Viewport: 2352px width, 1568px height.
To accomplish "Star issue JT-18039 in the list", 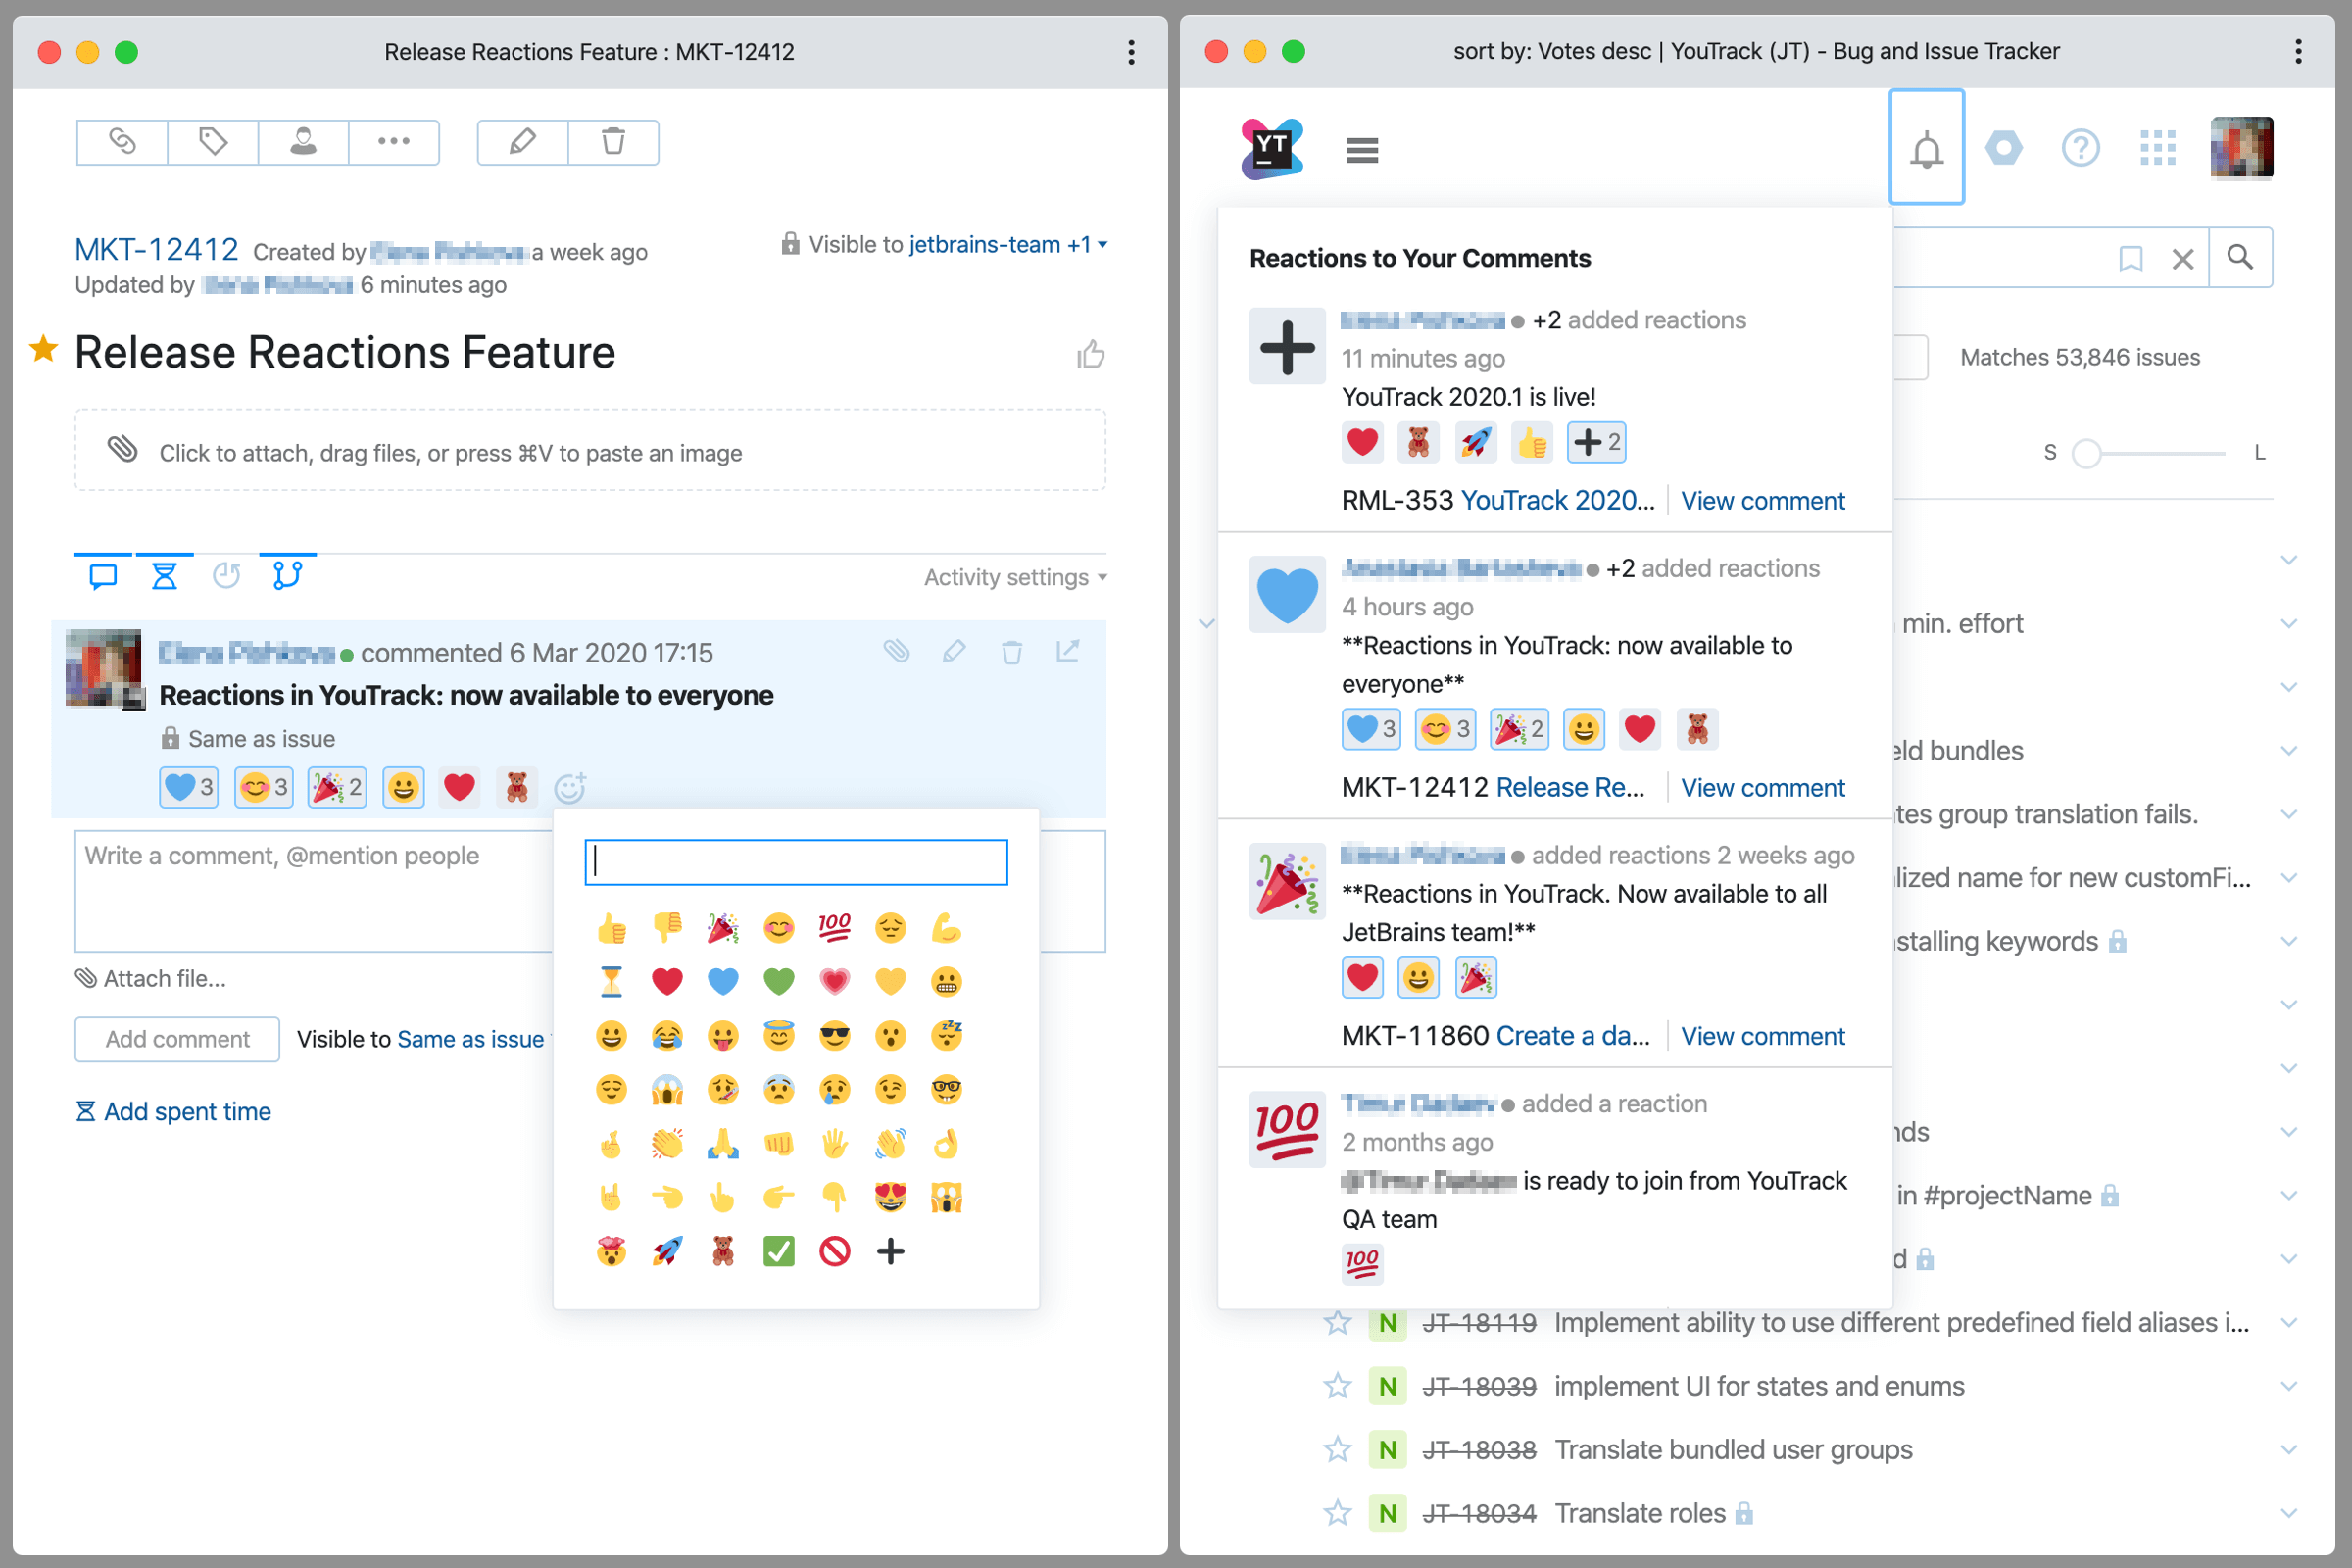I will click(x=1337, y=1386).
